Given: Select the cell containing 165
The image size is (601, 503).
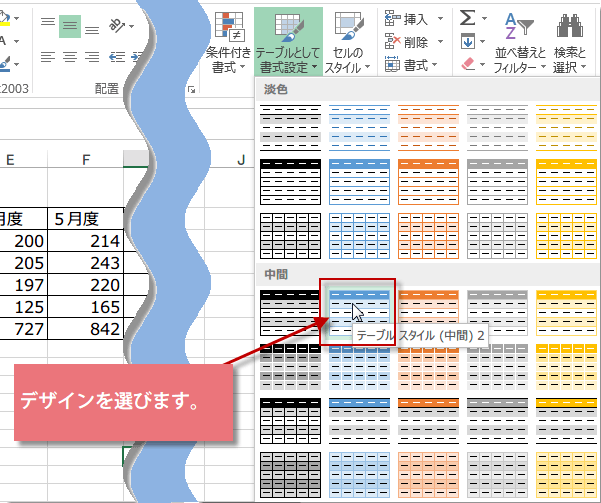Looking at the screenshot, I should click(86, 307).
